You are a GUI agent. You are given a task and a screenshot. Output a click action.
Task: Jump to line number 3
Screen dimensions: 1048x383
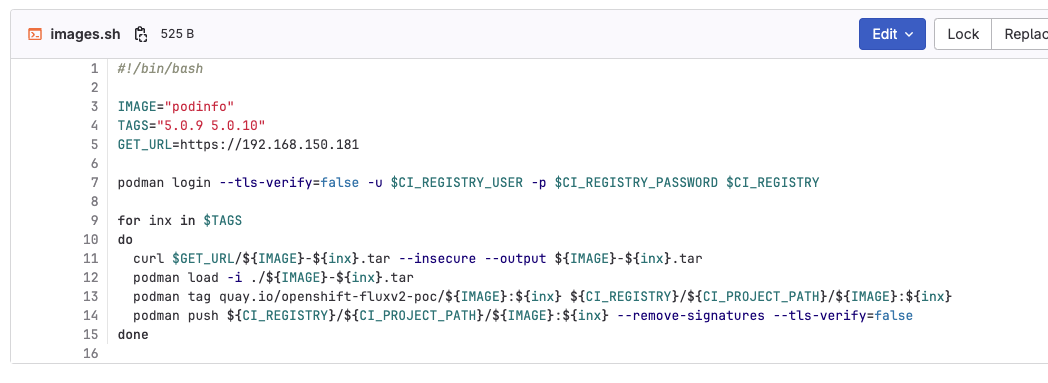click(94, 106)
